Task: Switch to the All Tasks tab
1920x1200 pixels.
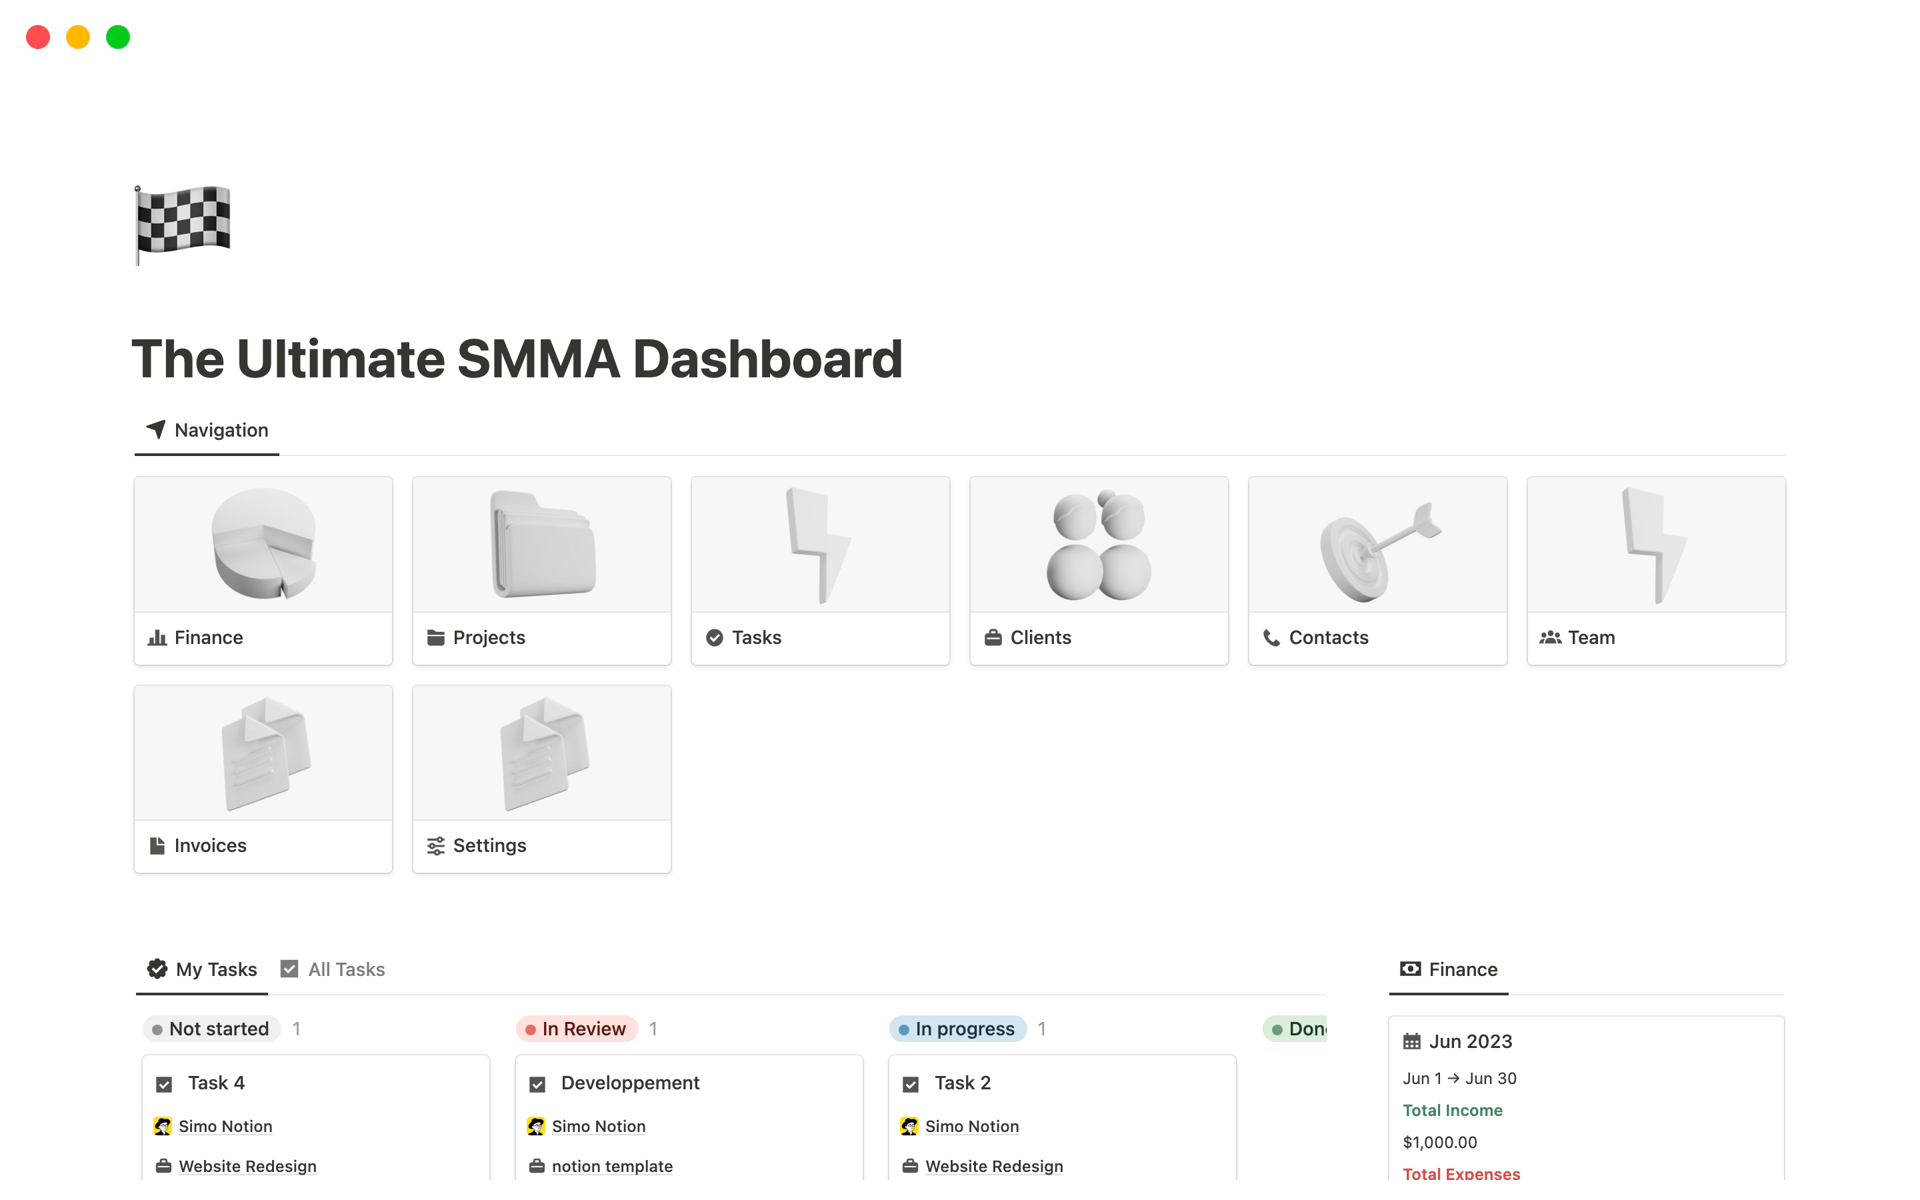Action: pyautogui.click(x=334, y=969)
